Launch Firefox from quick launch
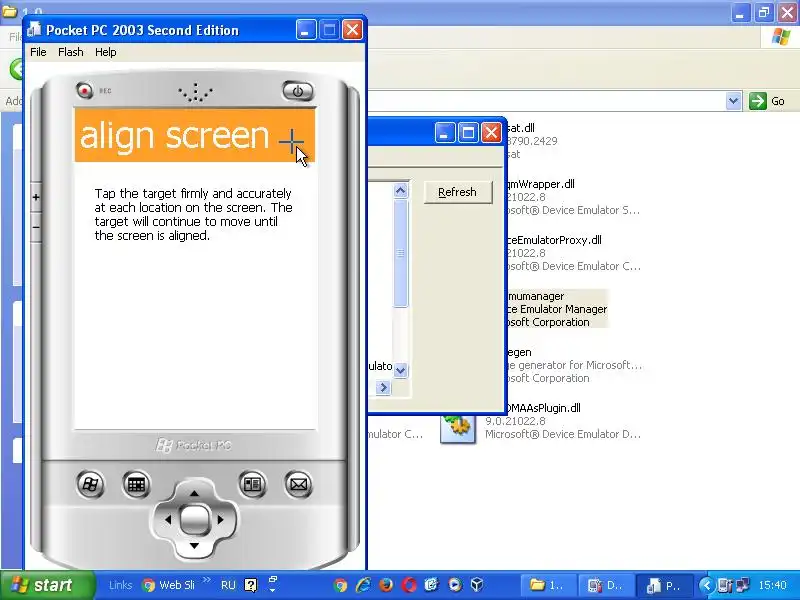Screen dimensions: 800x600 click(386, 585)
